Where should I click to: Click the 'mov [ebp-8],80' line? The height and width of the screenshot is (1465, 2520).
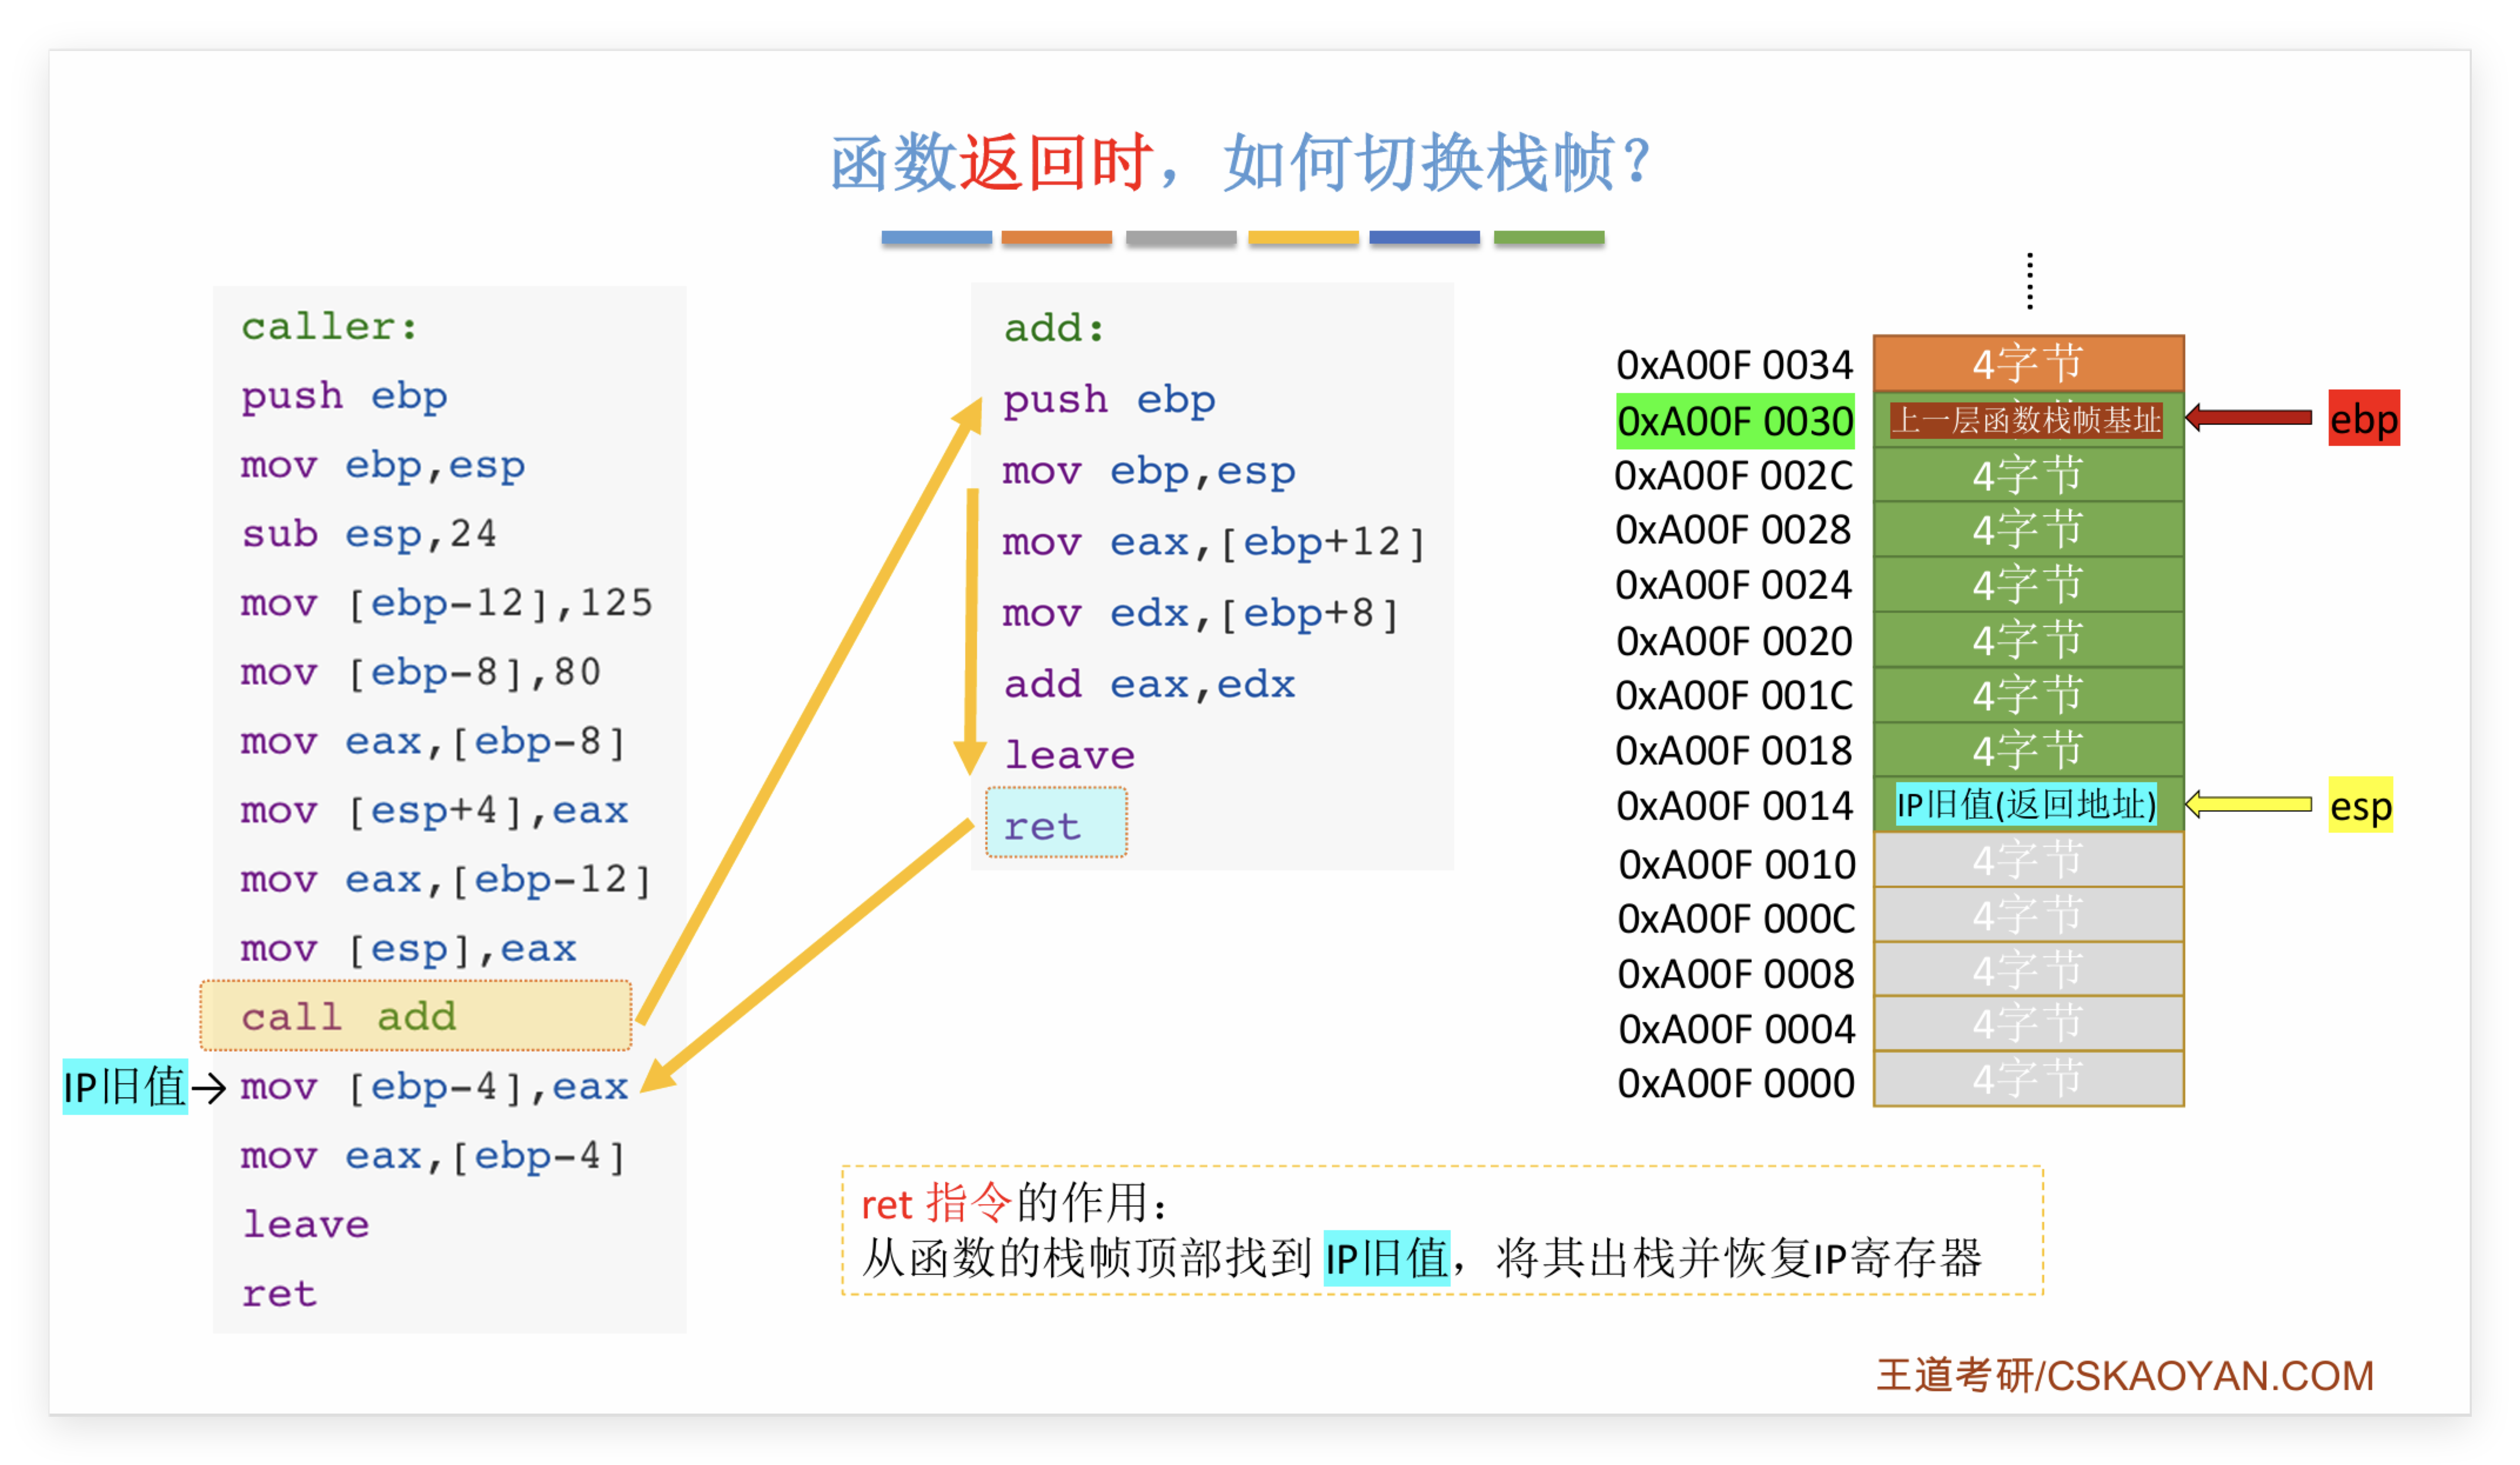point(420,672)
